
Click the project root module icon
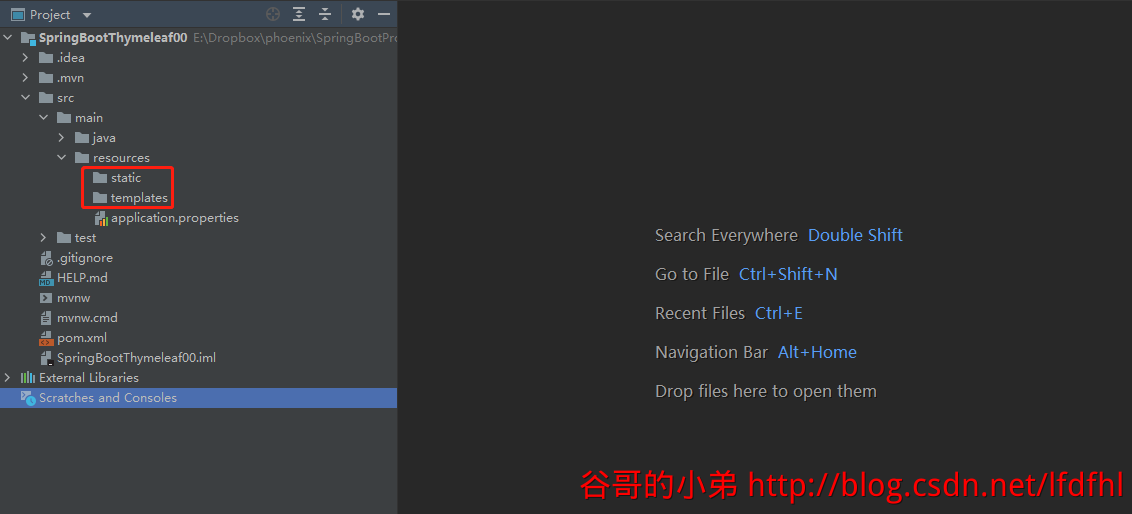pyautogui.click(x=28, y=38)
